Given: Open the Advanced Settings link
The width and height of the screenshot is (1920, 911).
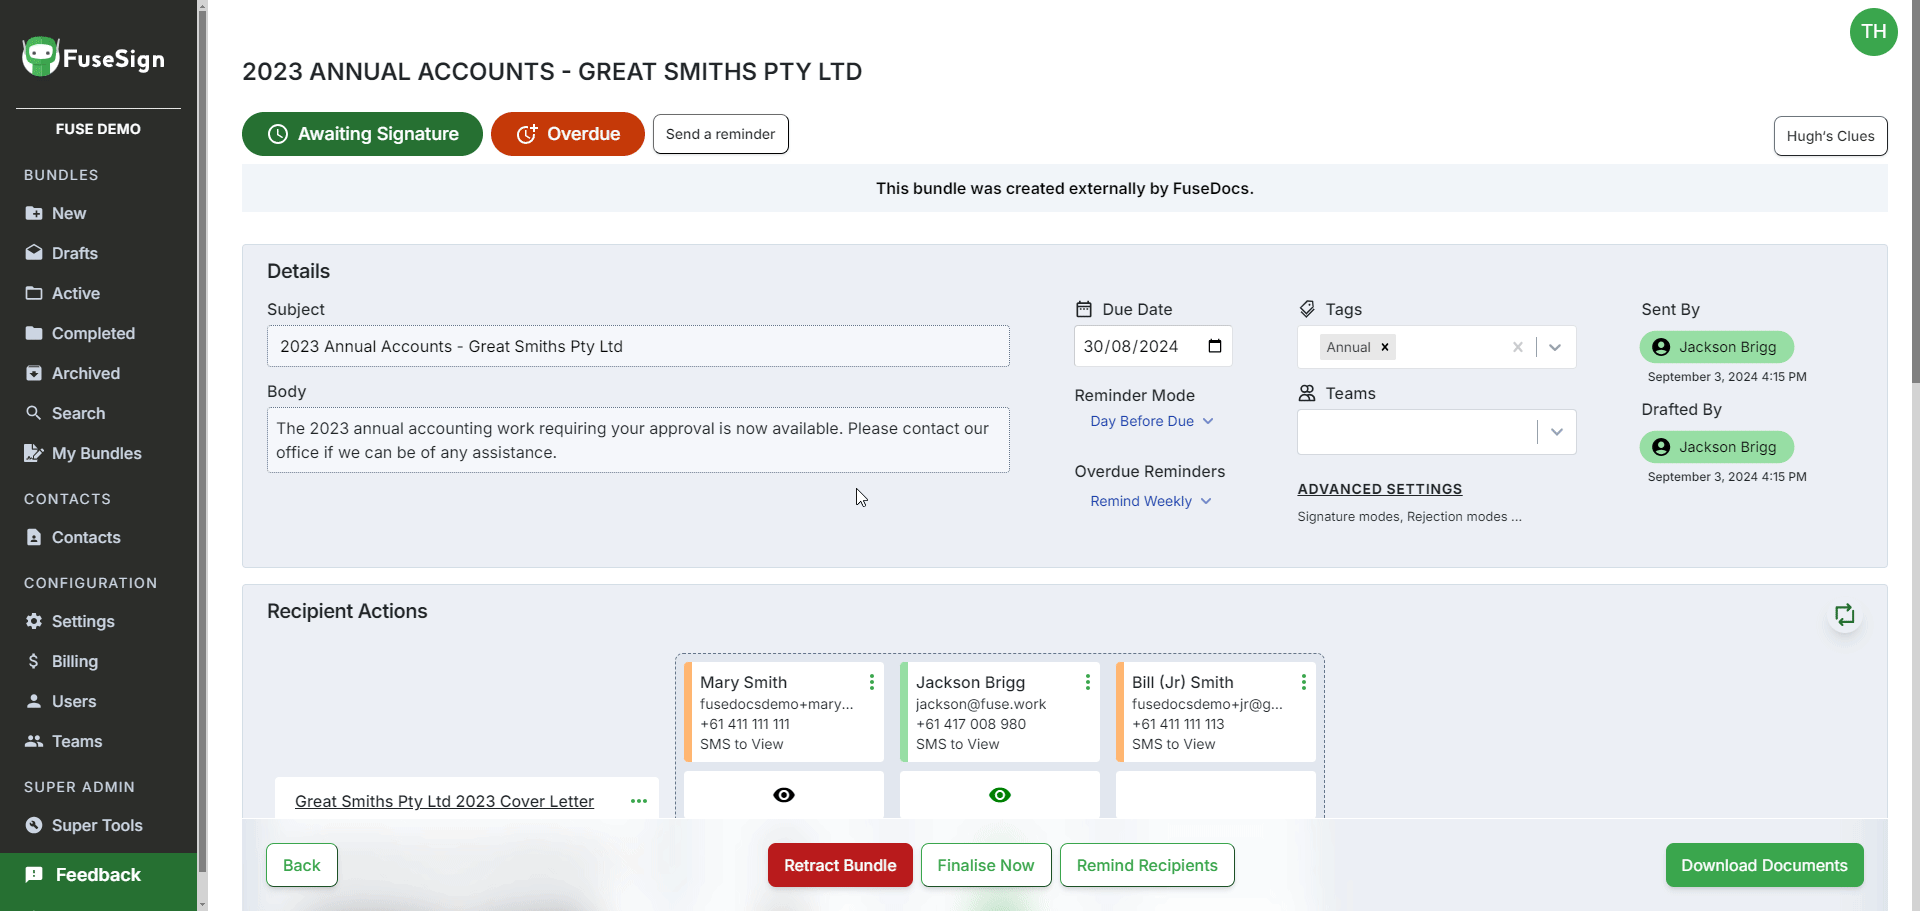Looking at the screenshot, I should click(1379, 489).
